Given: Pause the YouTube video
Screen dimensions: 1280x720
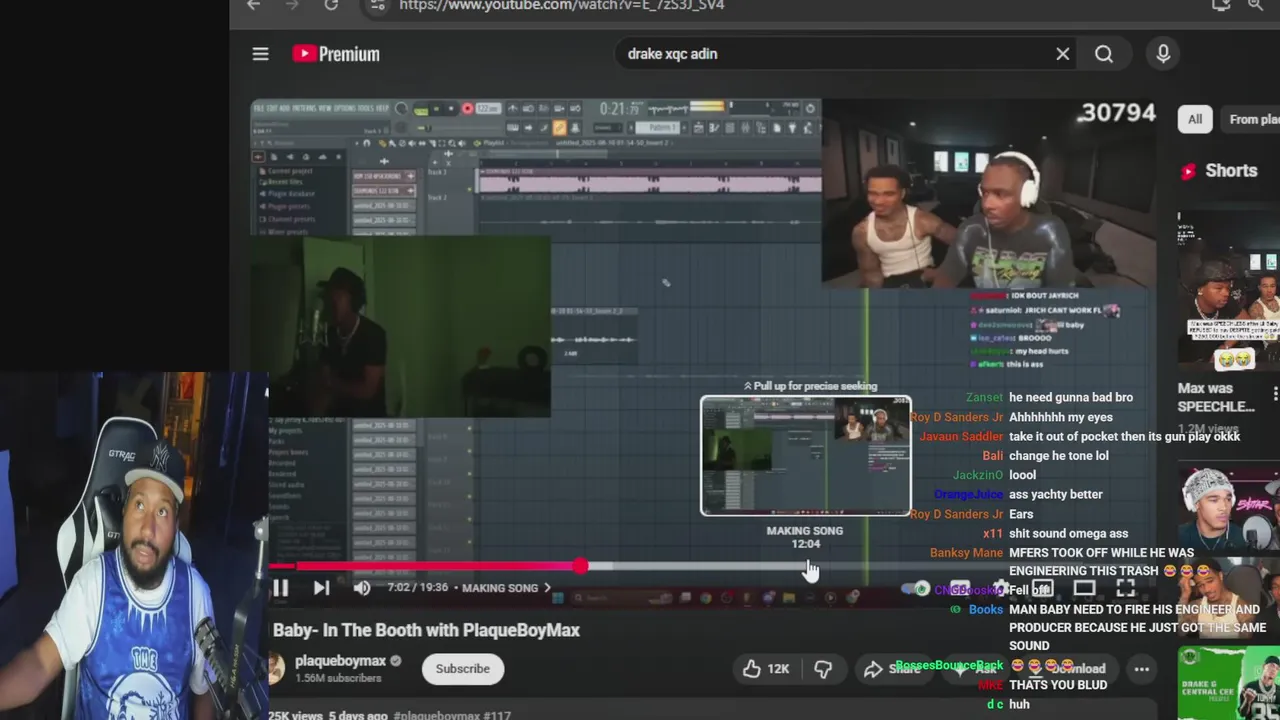Looking at the screenshot, I should 281,588.
